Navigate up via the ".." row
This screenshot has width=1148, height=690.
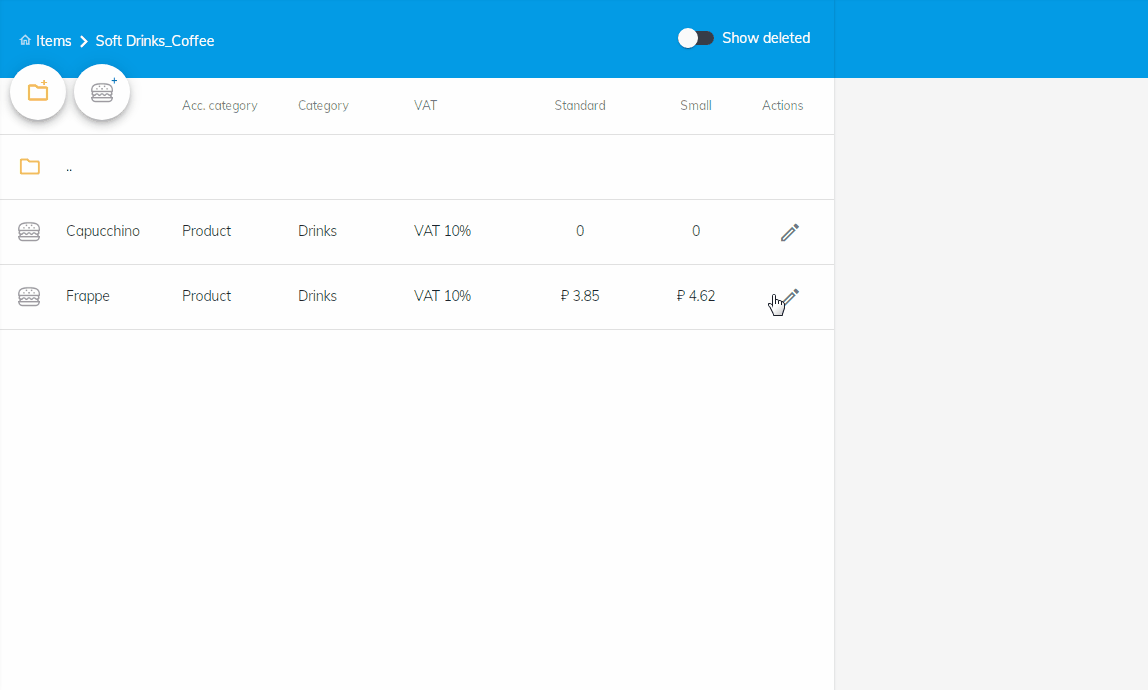(69, 168)
